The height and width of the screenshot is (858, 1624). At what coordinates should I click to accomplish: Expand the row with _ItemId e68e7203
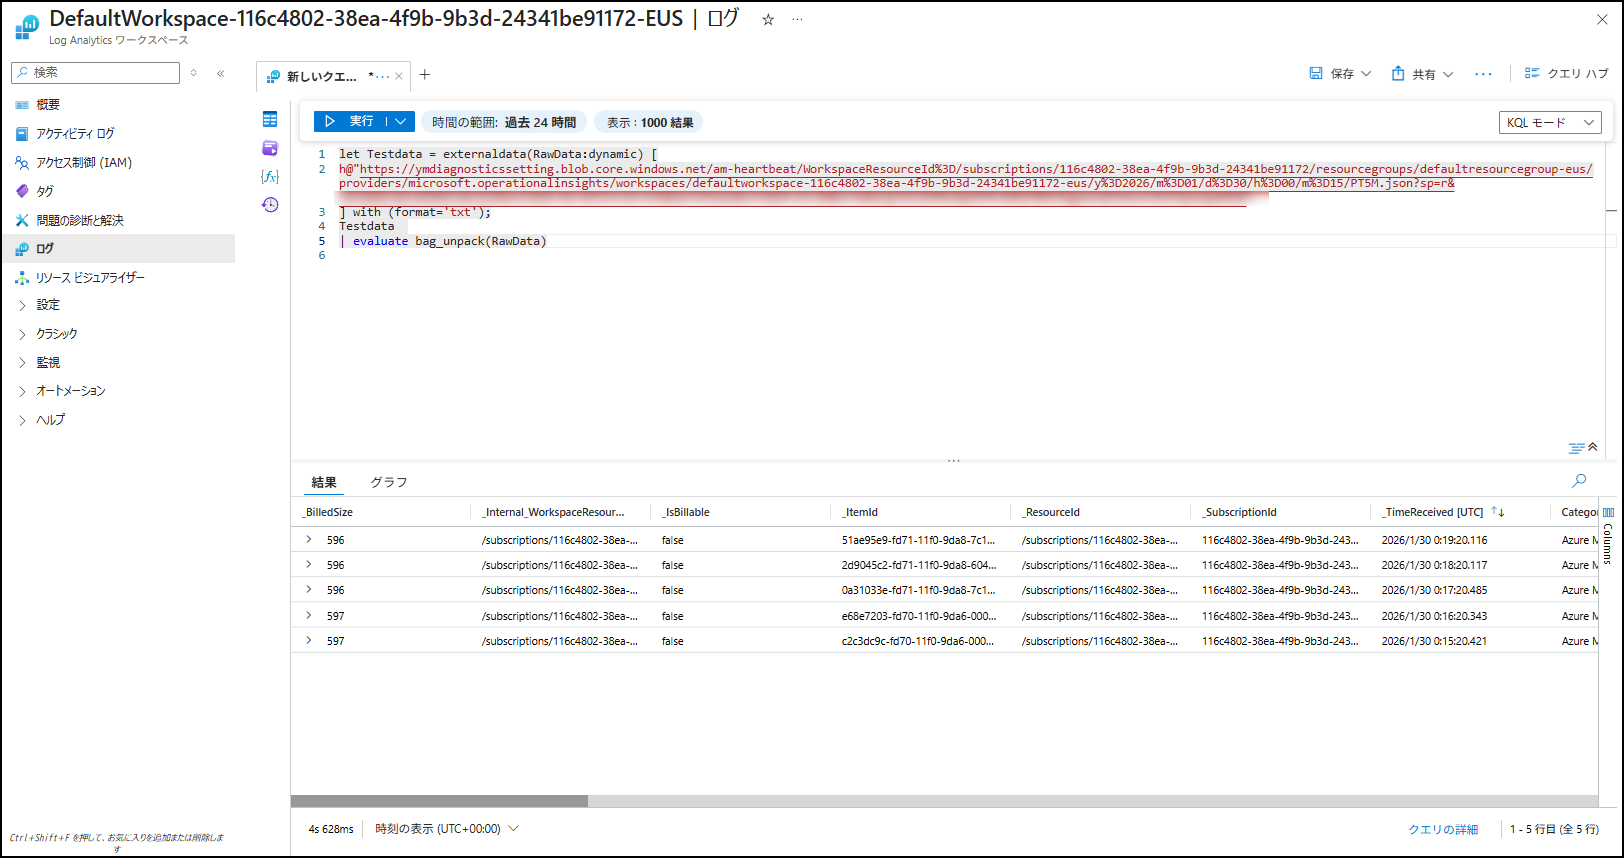[309, 616]
